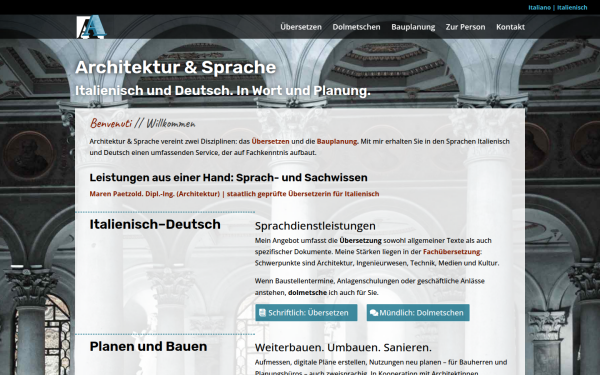
Task: Click speech bubbles icon on Mündlich button
Action: [x=374, y=313]
